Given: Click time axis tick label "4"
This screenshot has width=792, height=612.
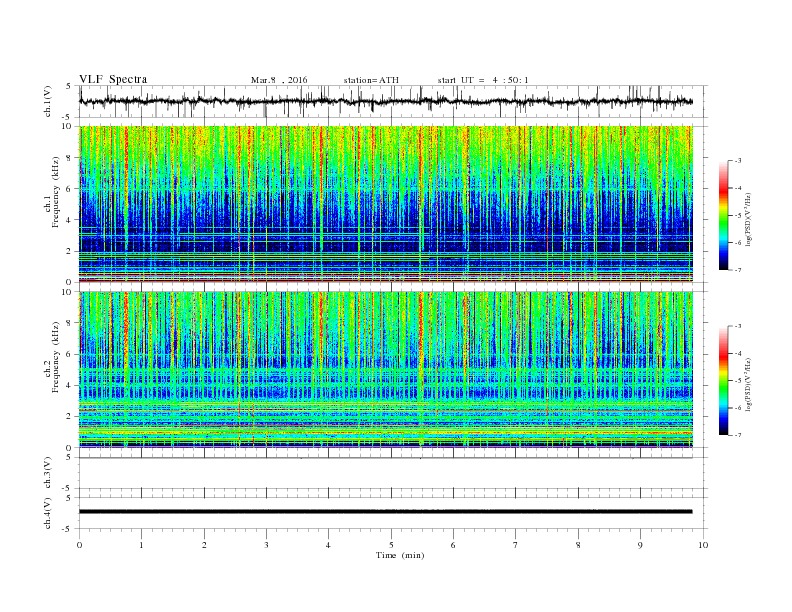Looking at the screenshot, I should point(328,545).
